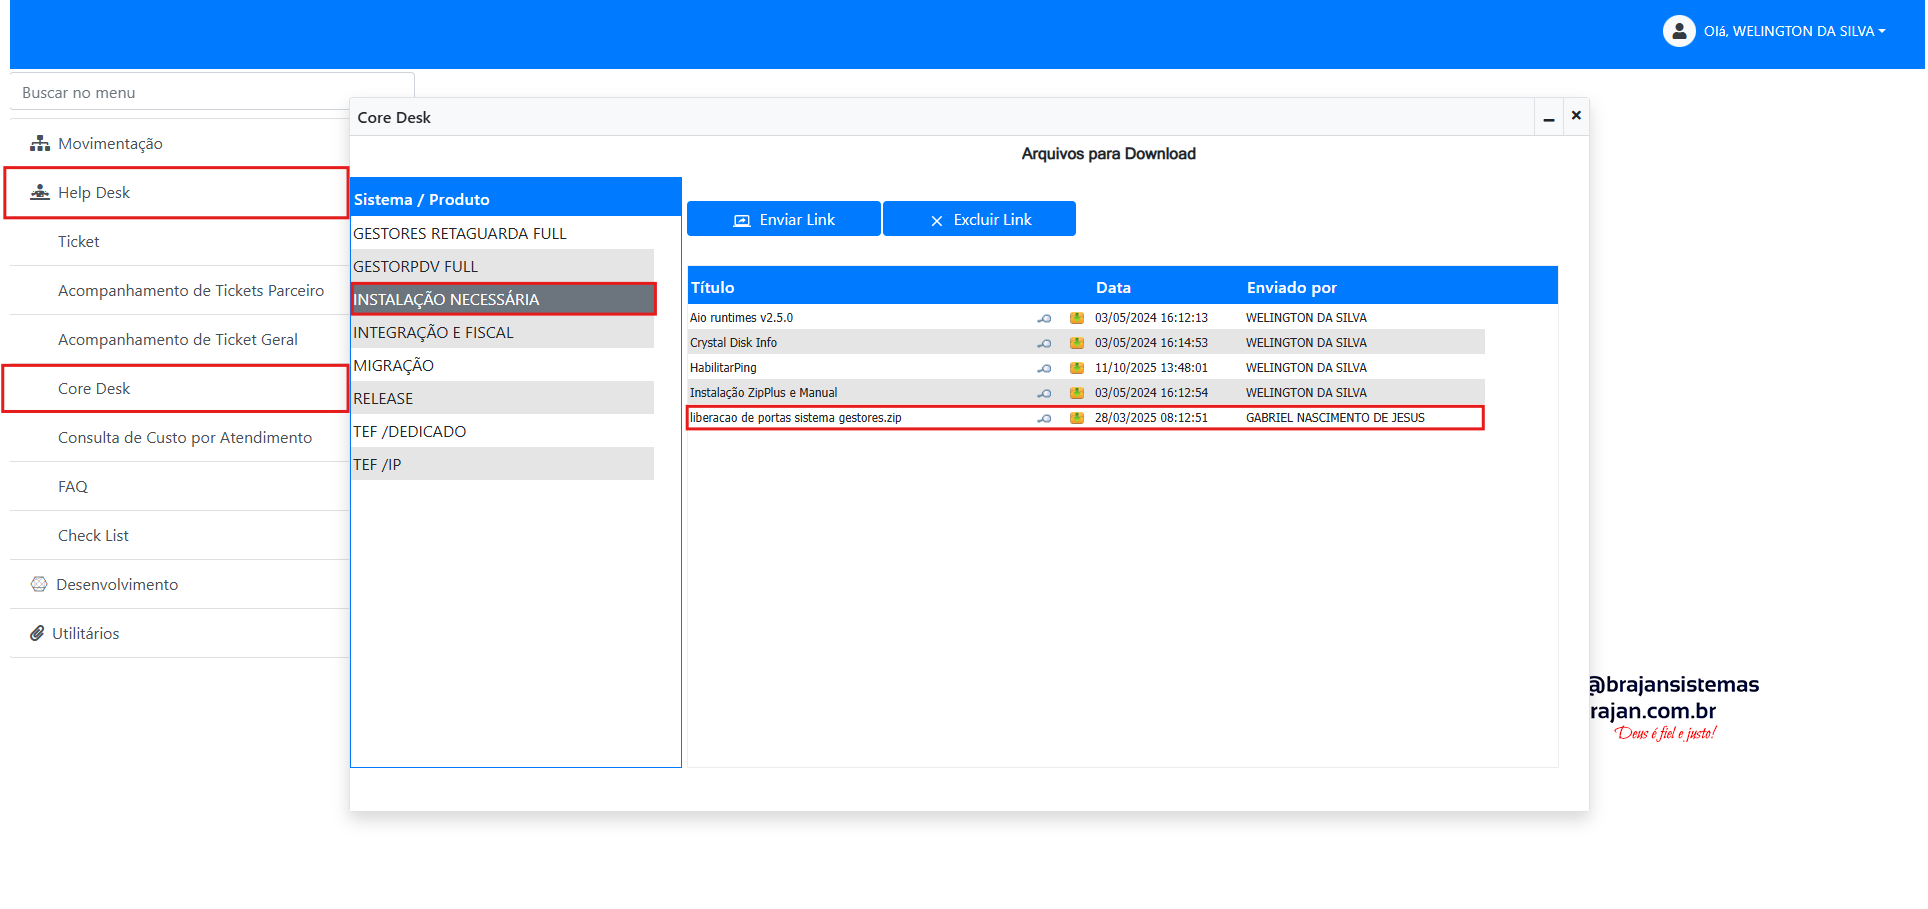Image resolution: width=1928 pixels, height=909 pixels.
Task: Open Ticket in Help Desk submenu
Action: pyautogui.click(x=79, y=241)
